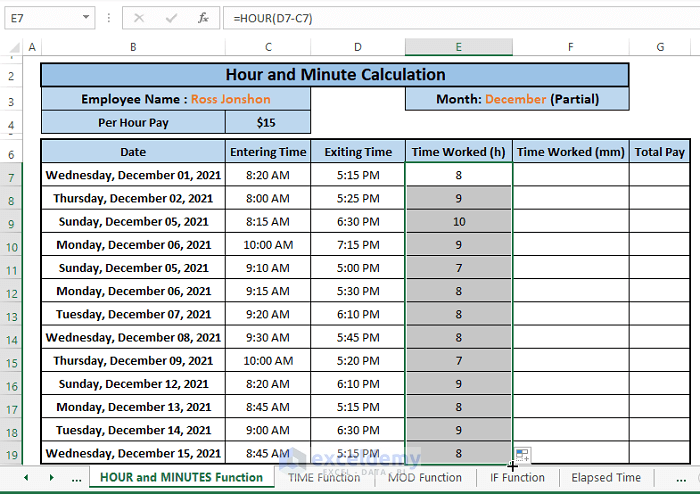Switch to the Elapsed Time sheet tab
Viewport: 700px width, 494px height.
606,477
